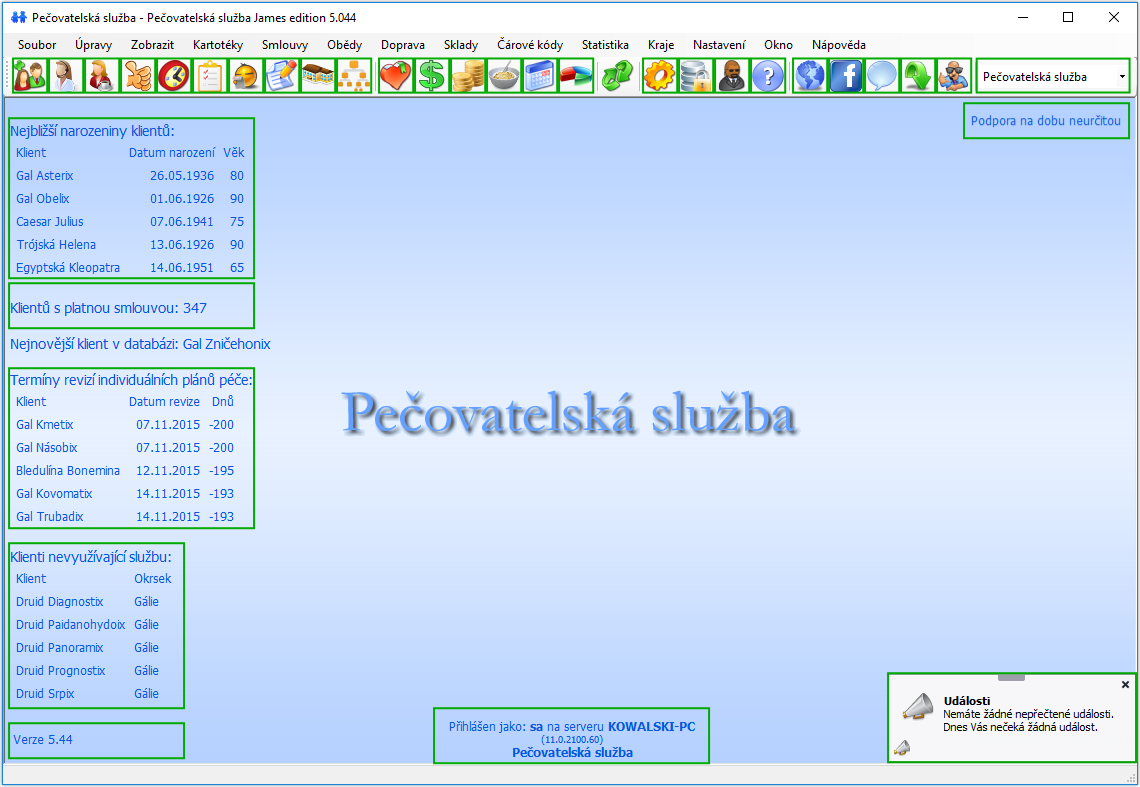Viewport: 1140px width, 787px height.
Task: Open help via the question mark icon
Action: (x=767, y=75)
